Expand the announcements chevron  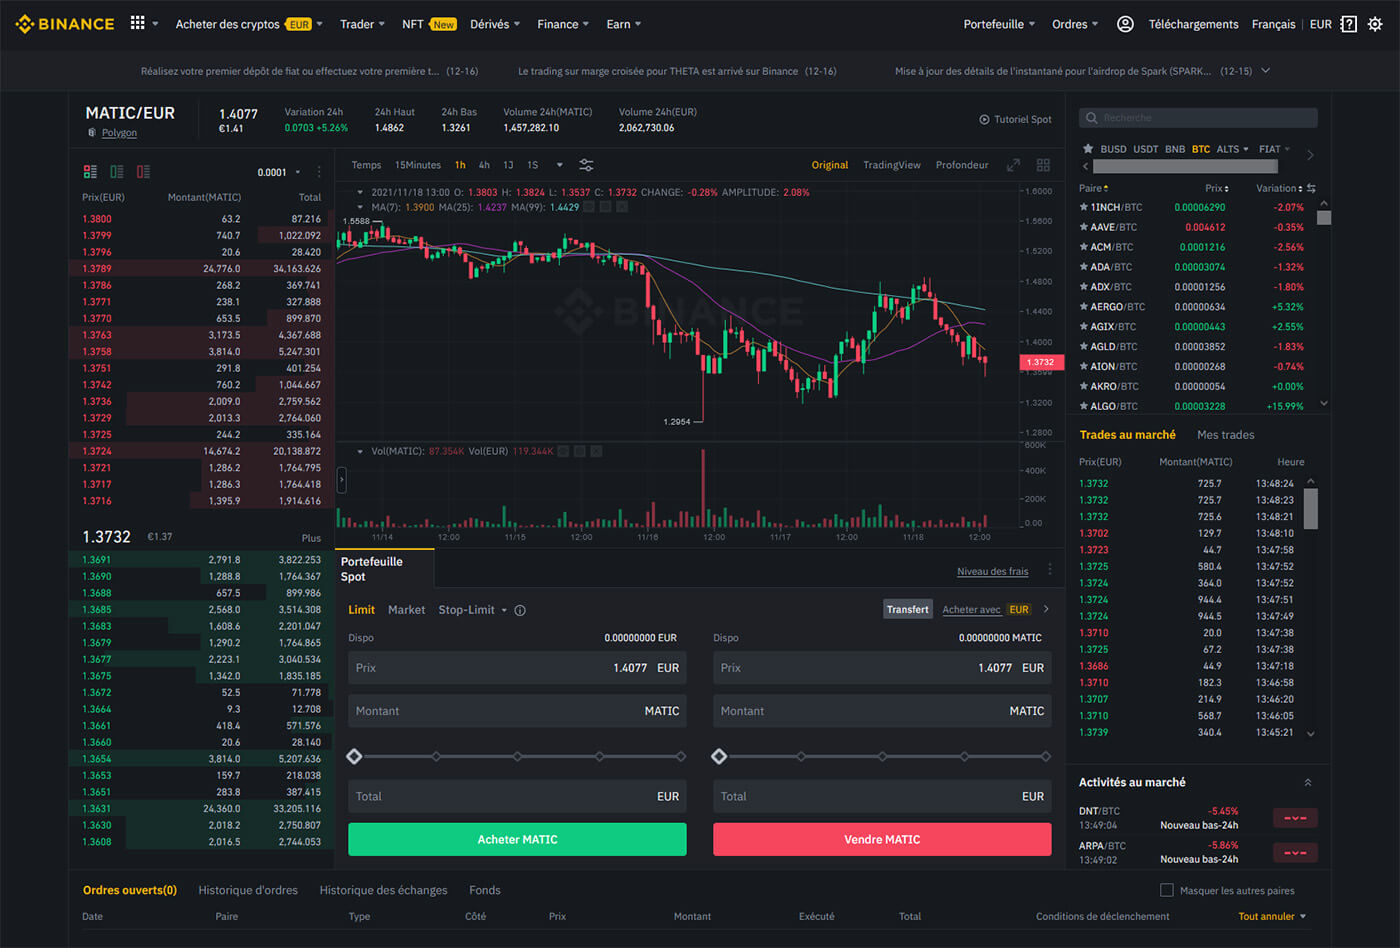[1266, 71]
